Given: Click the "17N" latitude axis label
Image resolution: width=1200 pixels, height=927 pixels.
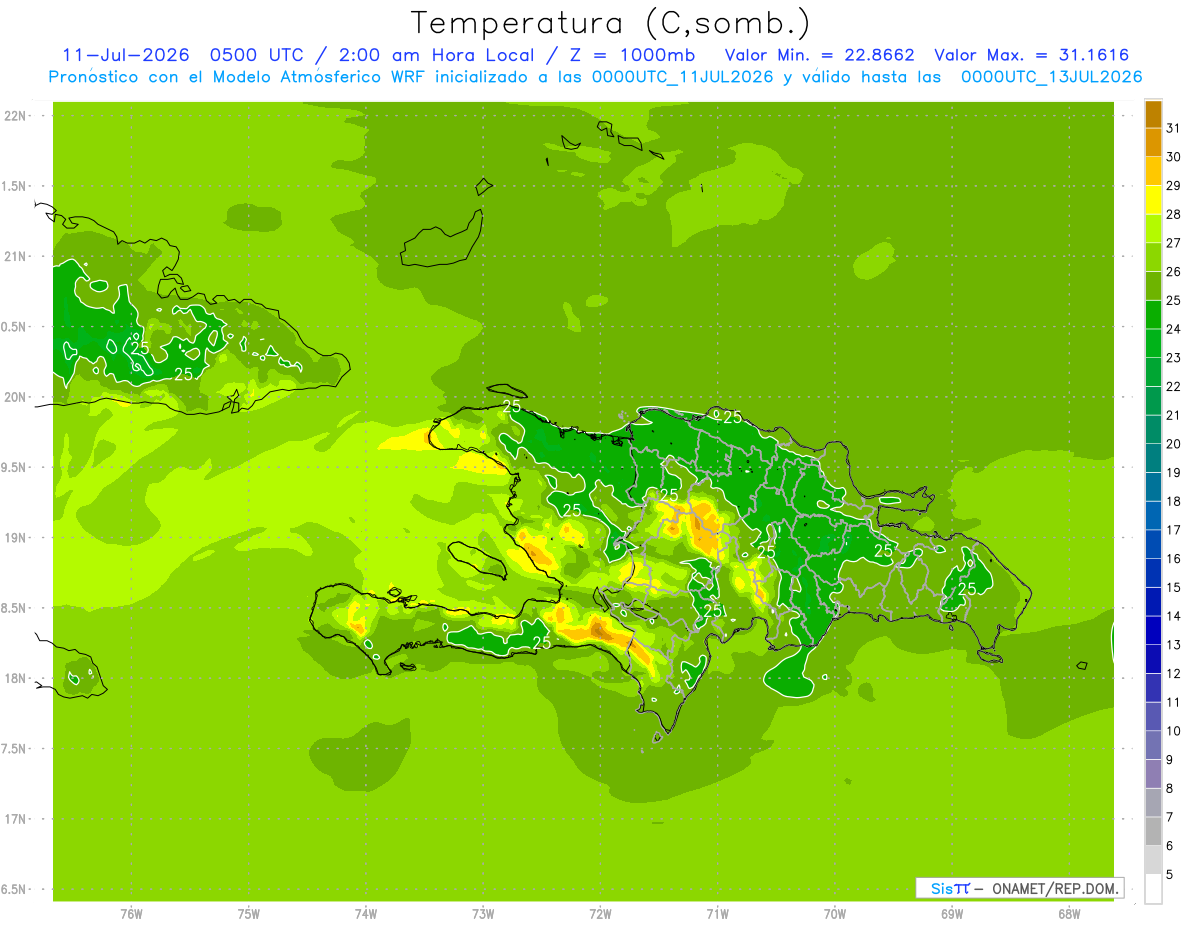Looking at the screenshot, I should (15, 819).
